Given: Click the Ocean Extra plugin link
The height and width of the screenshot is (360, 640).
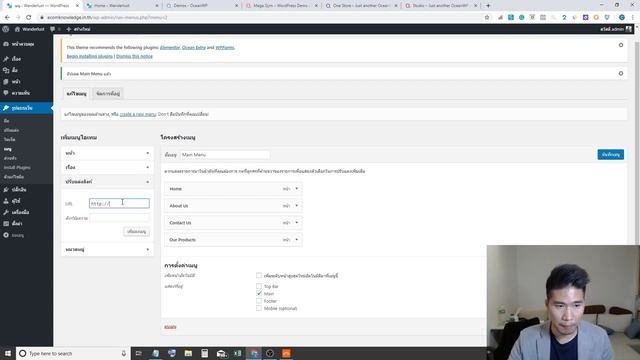Looking at the screenshot, I should [193, 48].
